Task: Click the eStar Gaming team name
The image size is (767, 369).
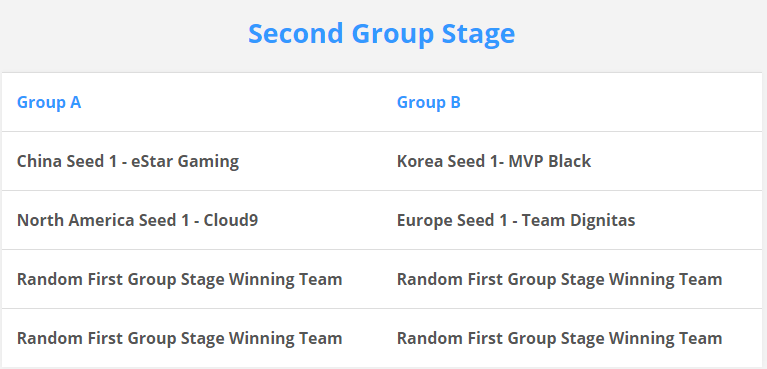Action: [x=185, y=161]
